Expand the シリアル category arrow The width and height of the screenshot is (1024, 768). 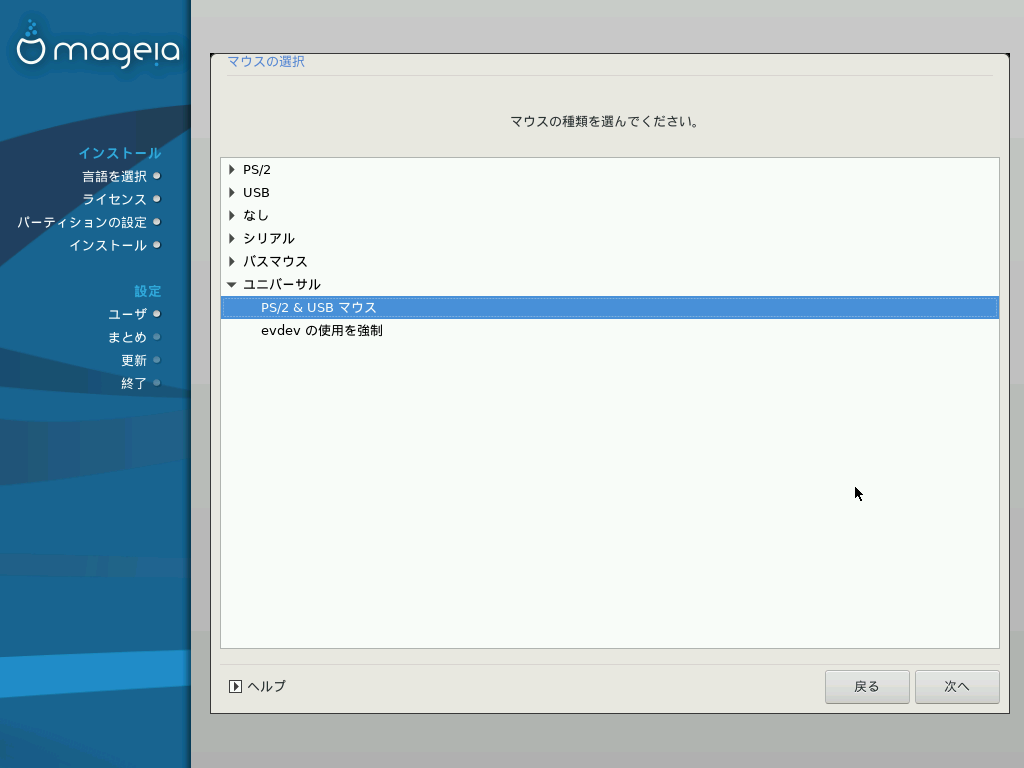232,238
